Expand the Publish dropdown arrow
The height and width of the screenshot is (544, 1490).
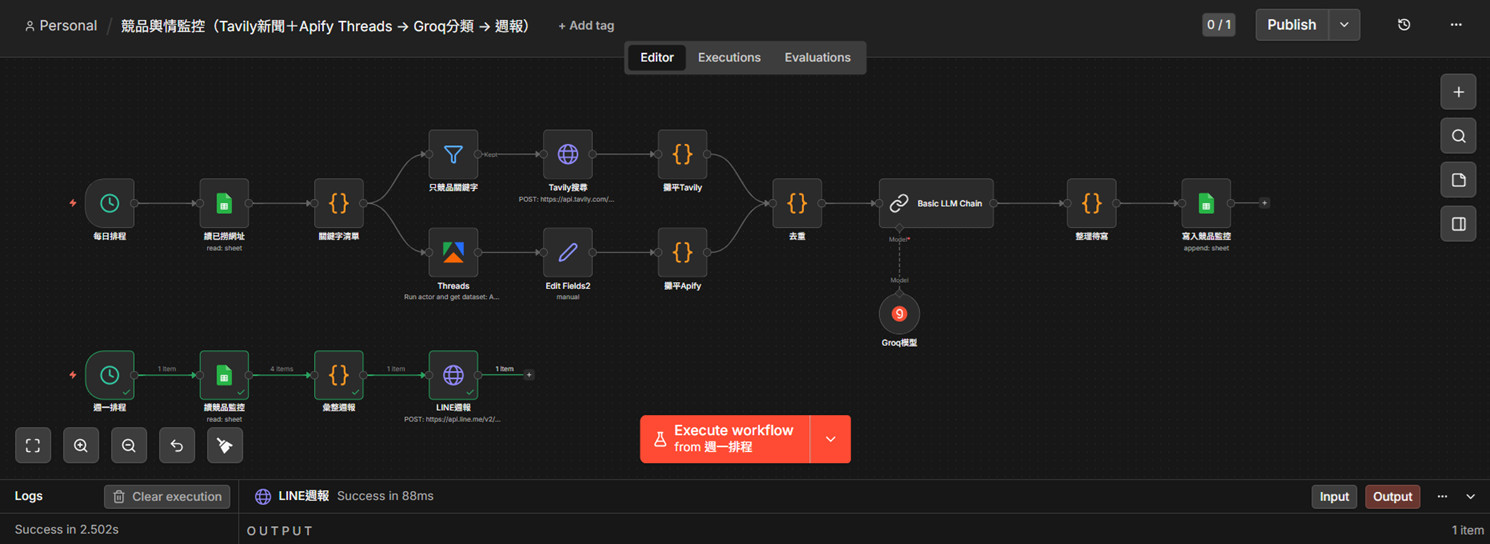coord(1344,25)
